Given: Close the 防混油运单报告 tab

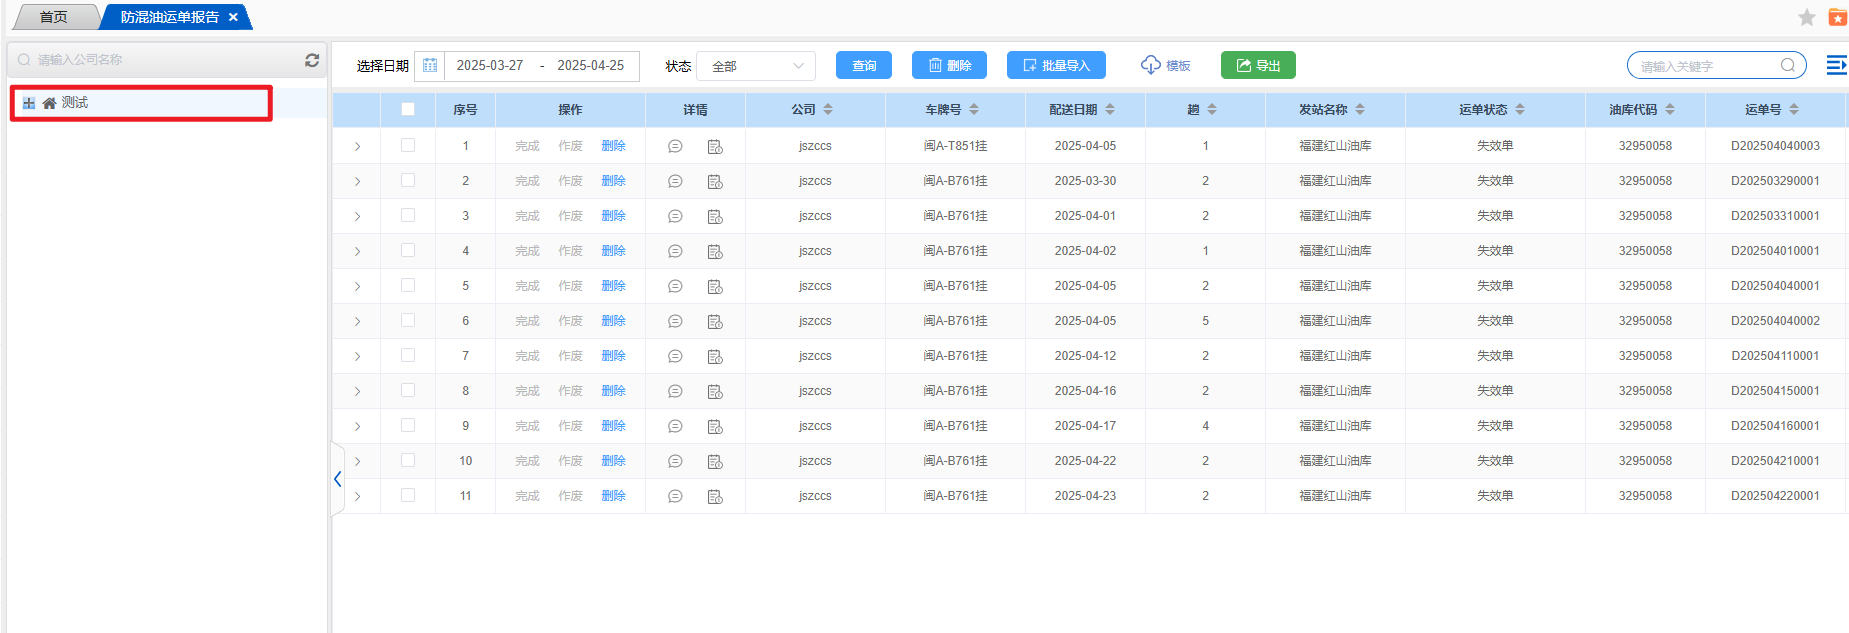Looking at the screenshot, I should 233,17.
